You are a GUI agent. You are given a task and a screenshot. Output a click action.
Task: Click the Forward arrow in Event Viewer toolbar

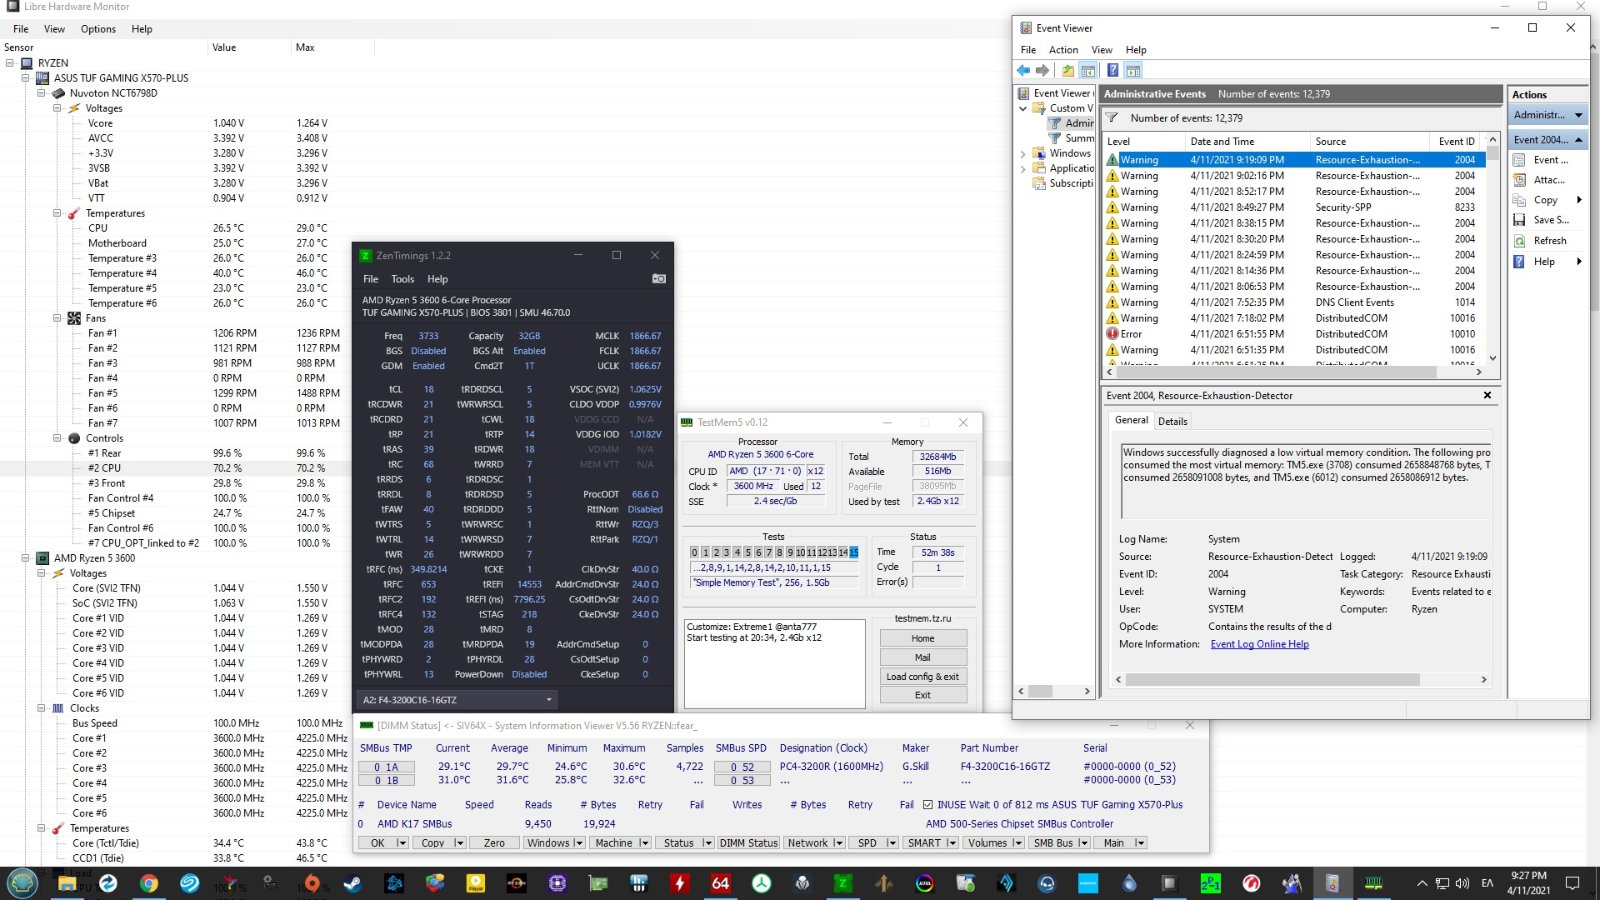pos(1043,70)
